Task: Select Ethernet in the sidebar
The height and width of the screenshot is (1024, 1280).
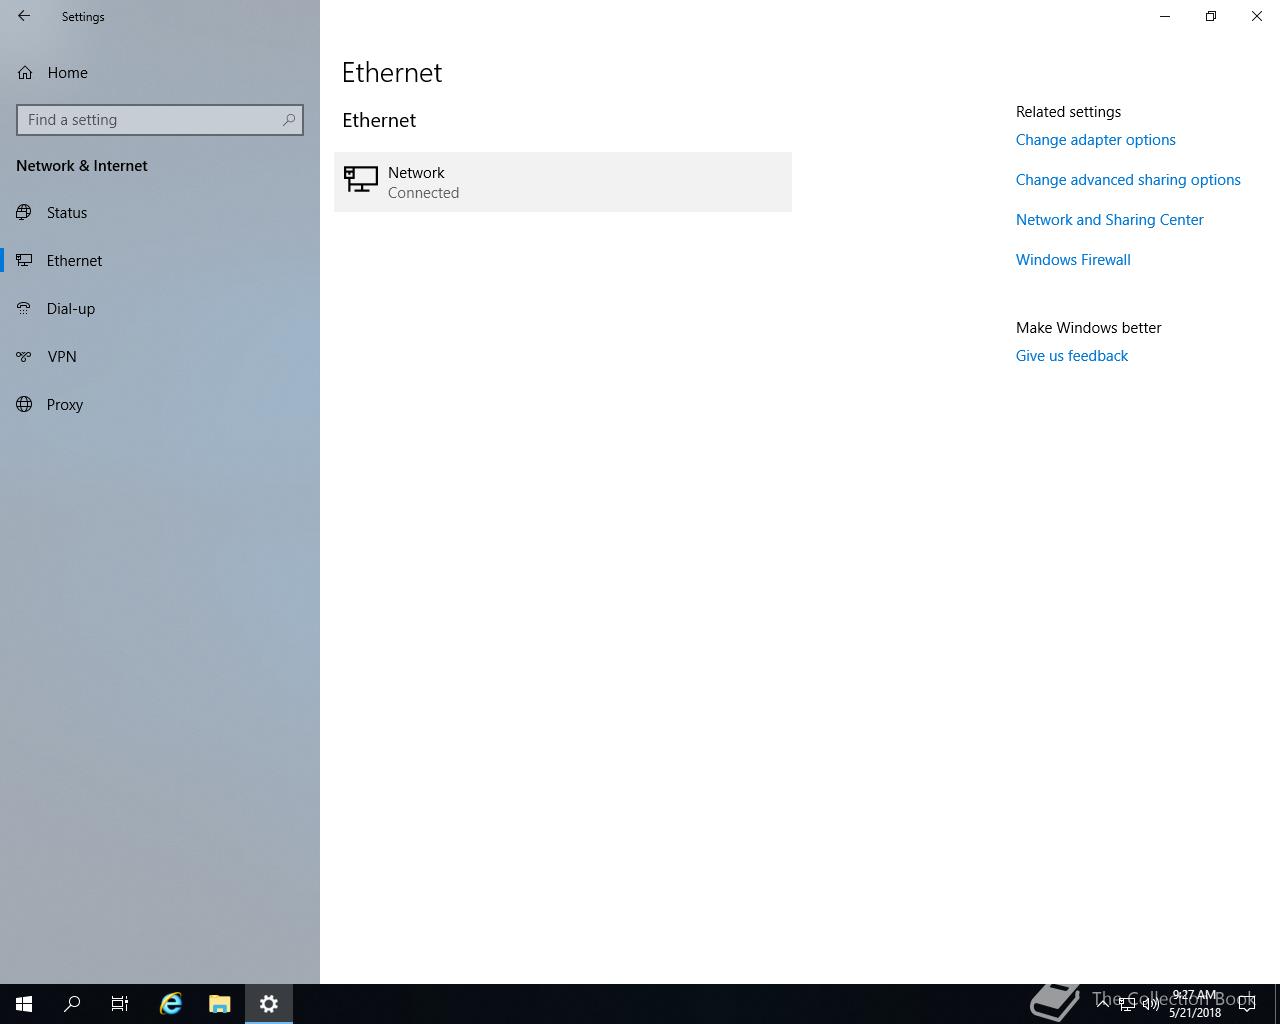Action: (x=160, y=261)
